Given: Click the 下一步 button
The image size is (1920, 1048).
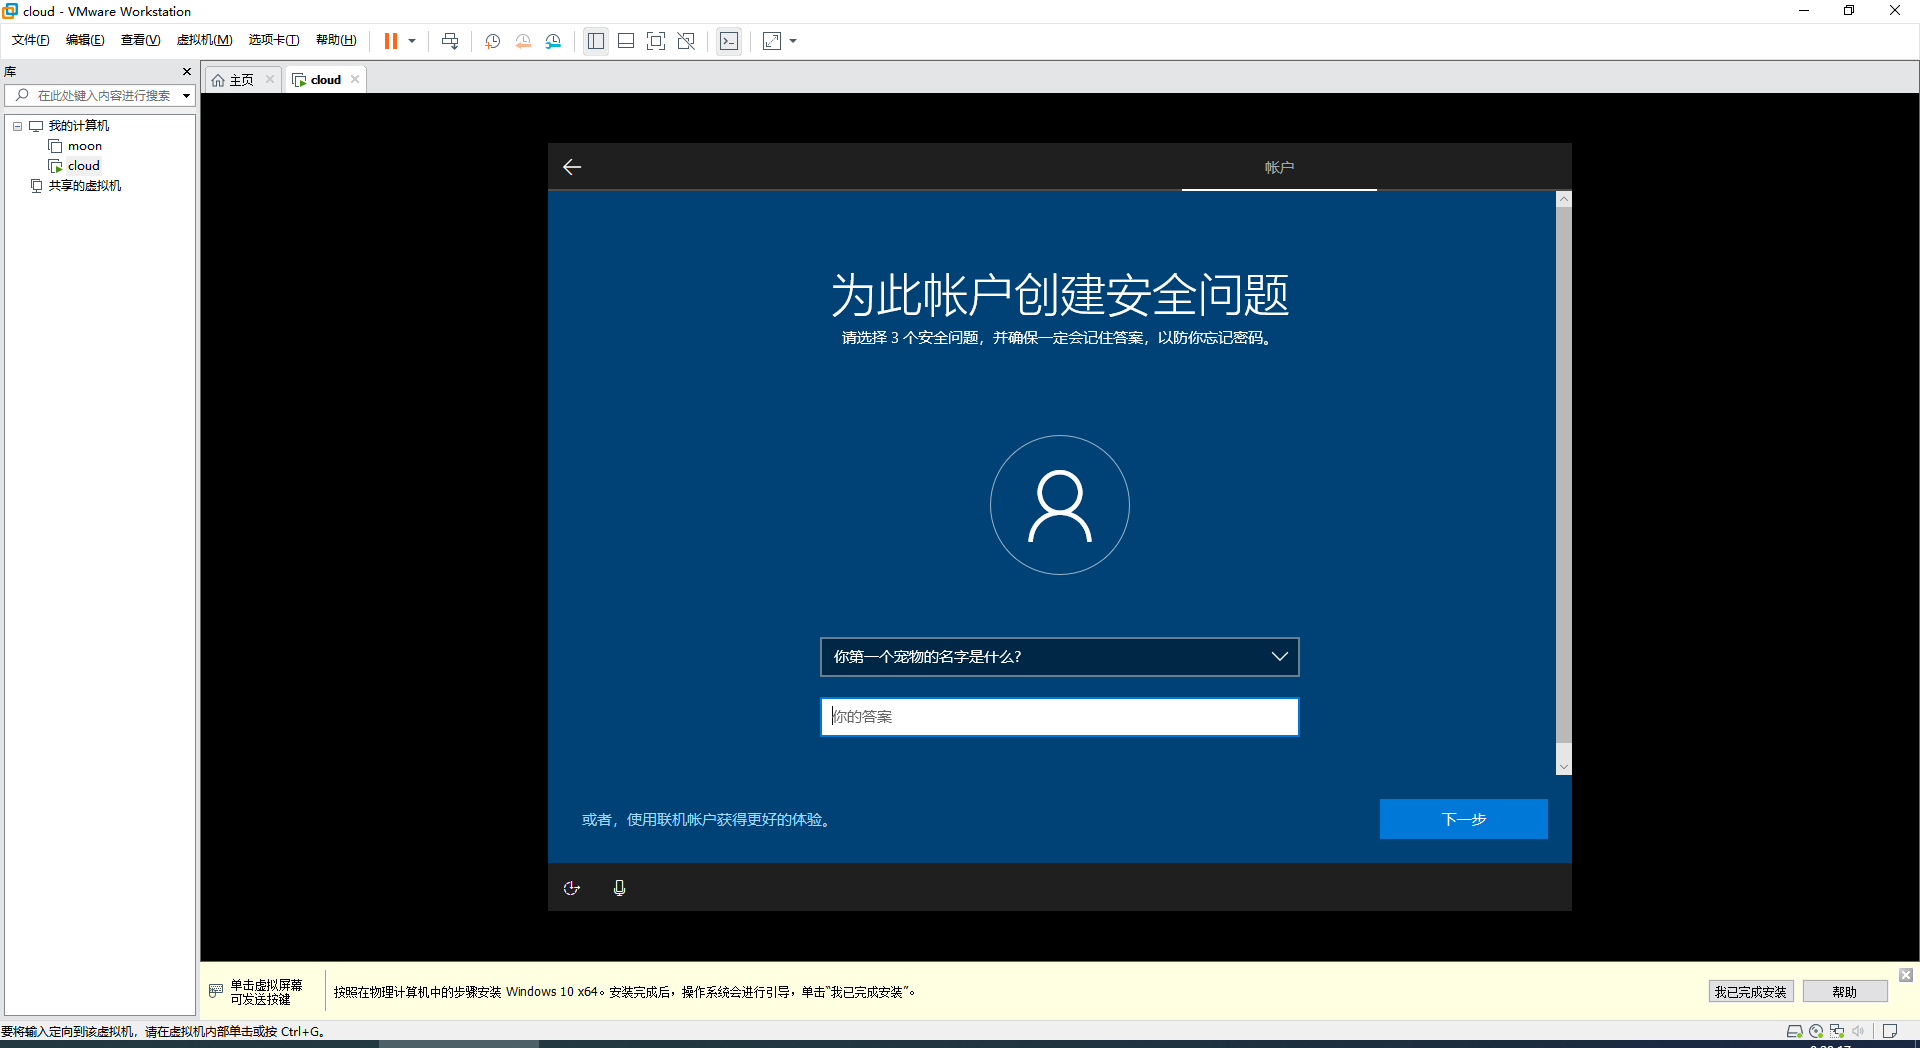Looking at the screenshot, I should click(1464, 819).
